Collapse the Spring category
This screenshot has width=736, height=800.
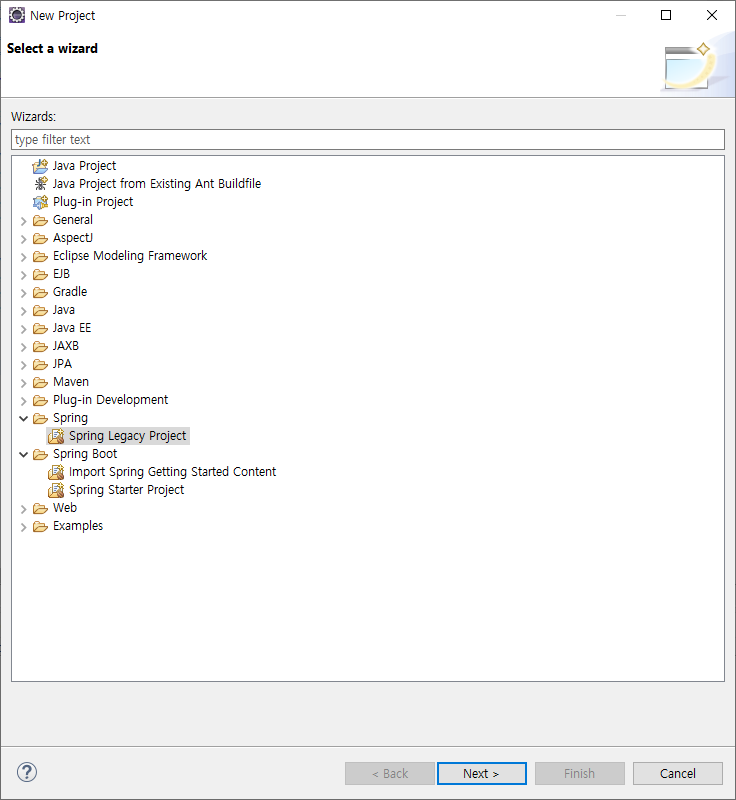tap(23, 418)
